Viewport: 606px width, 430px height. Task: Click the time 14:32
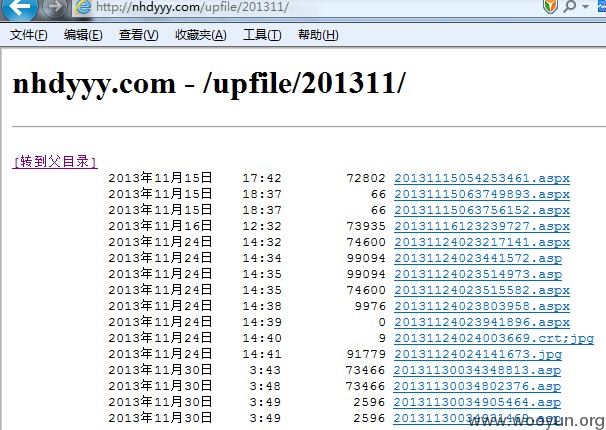point(262,242)
